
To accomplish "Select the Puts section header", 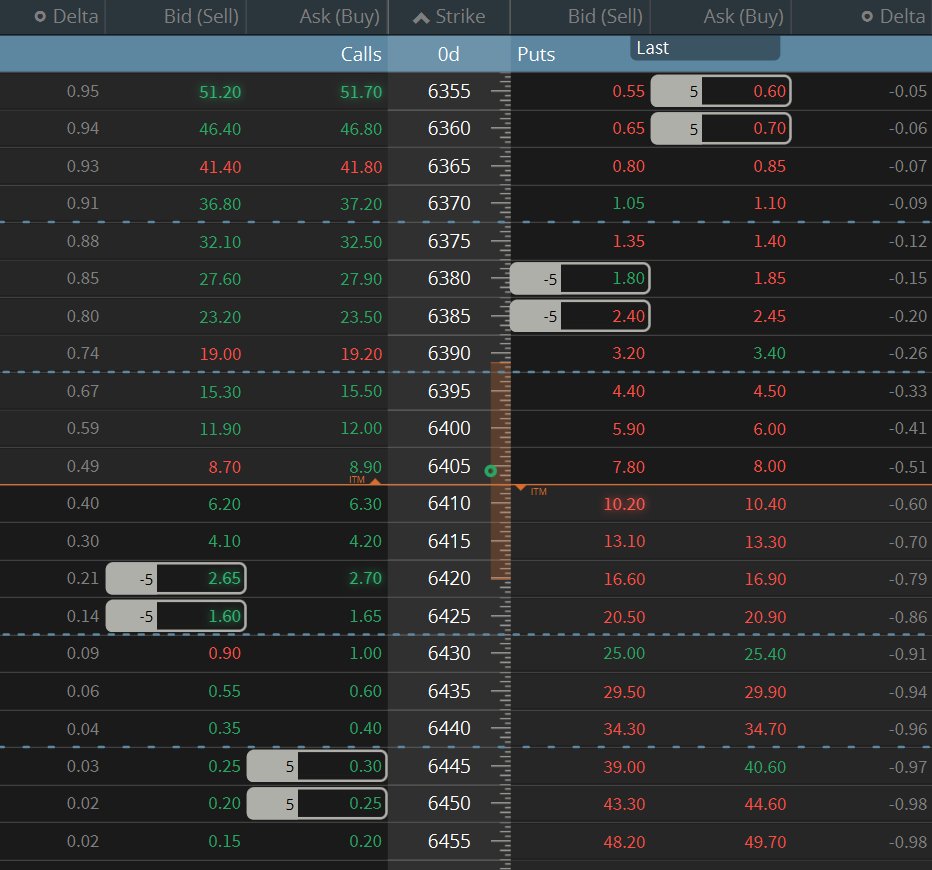I will [x=535, y=54].
